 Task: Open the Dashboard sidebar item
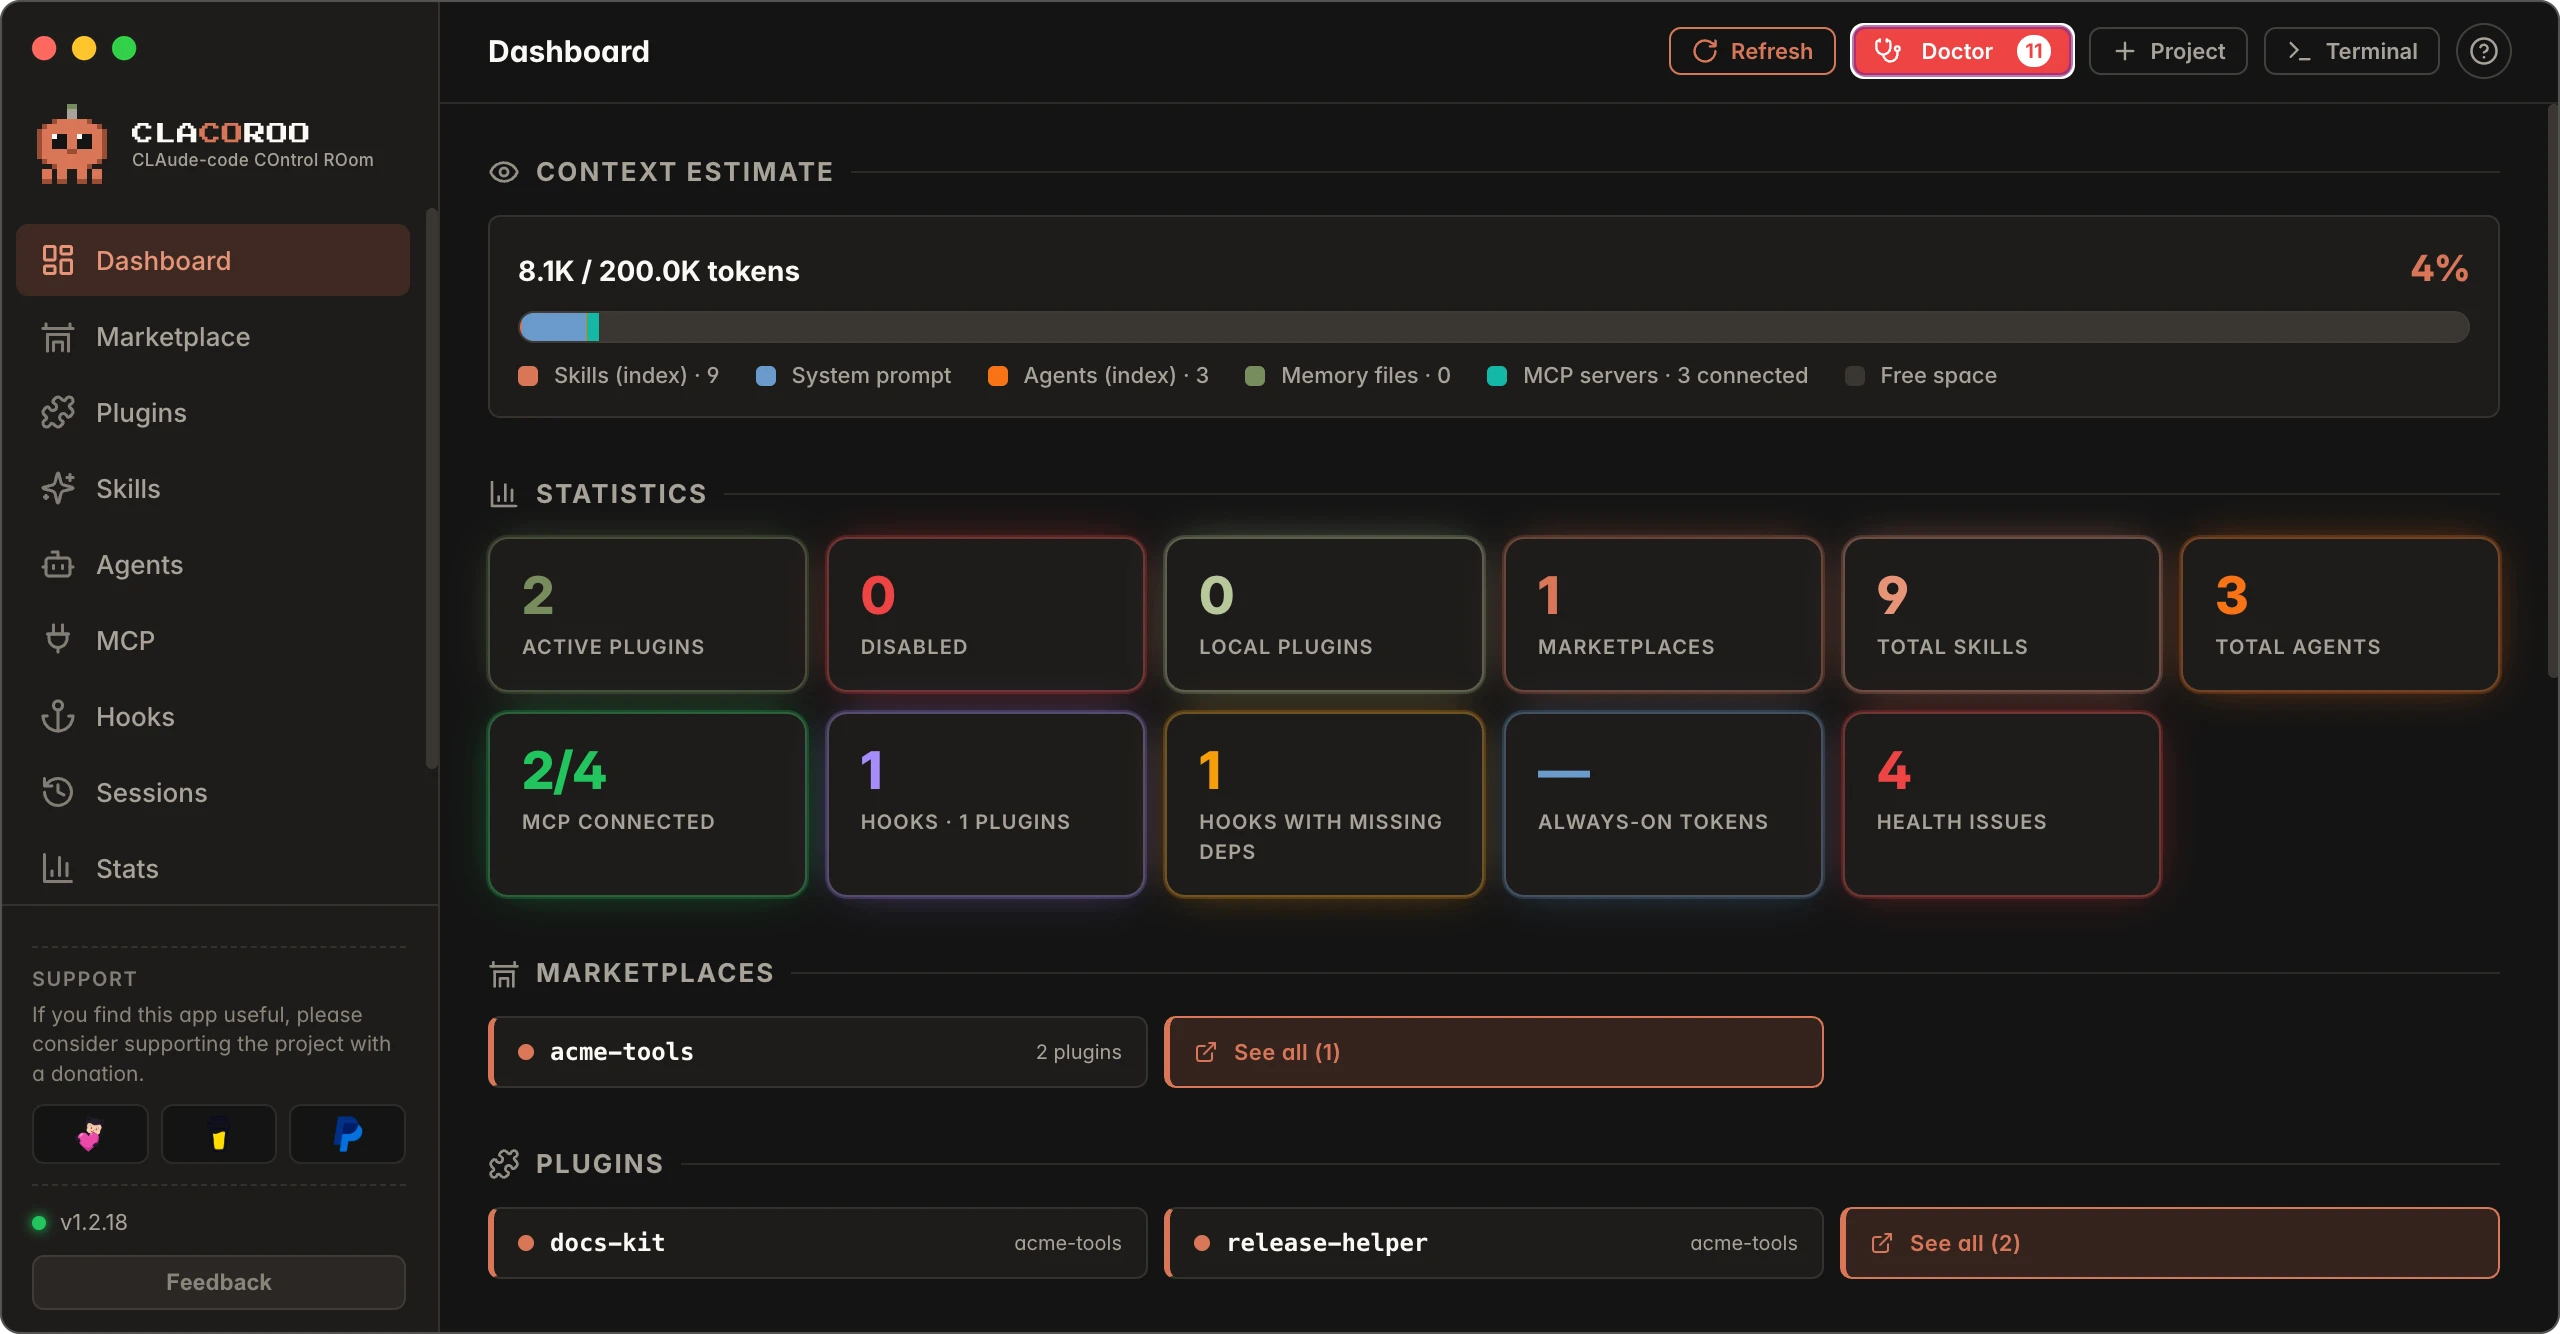213,260
